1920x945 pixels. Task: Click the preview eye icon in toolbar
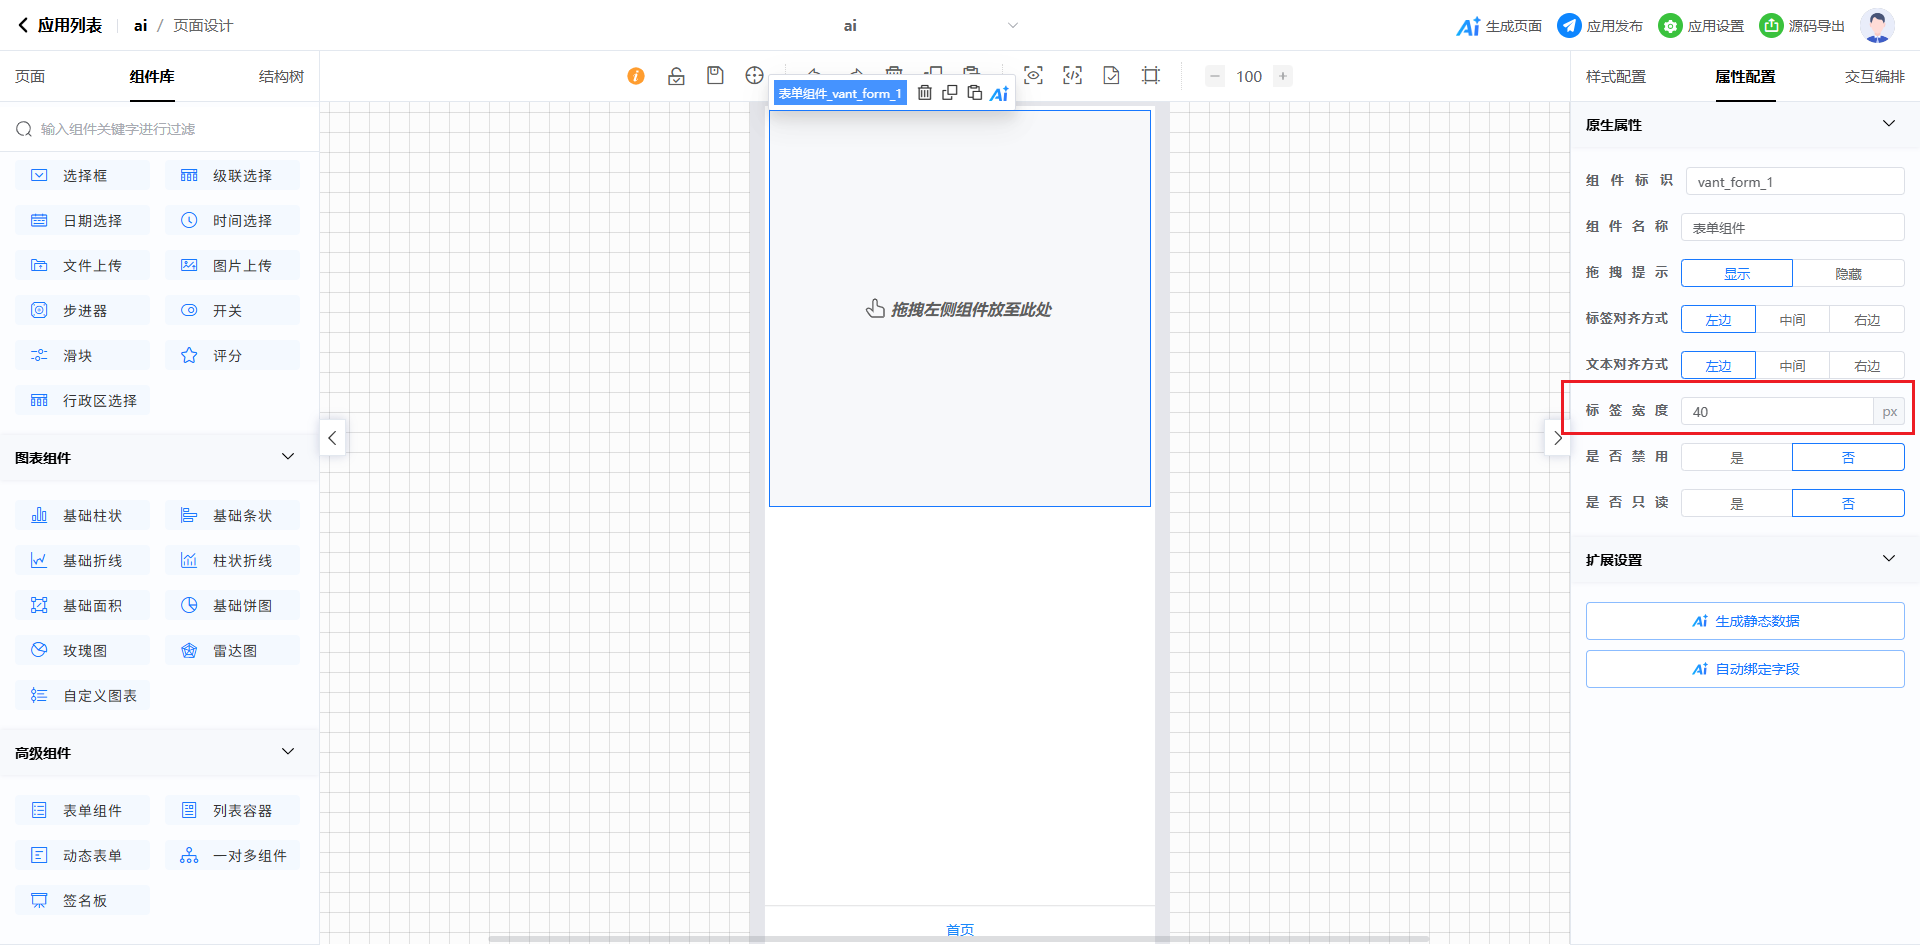point(1033,76)
